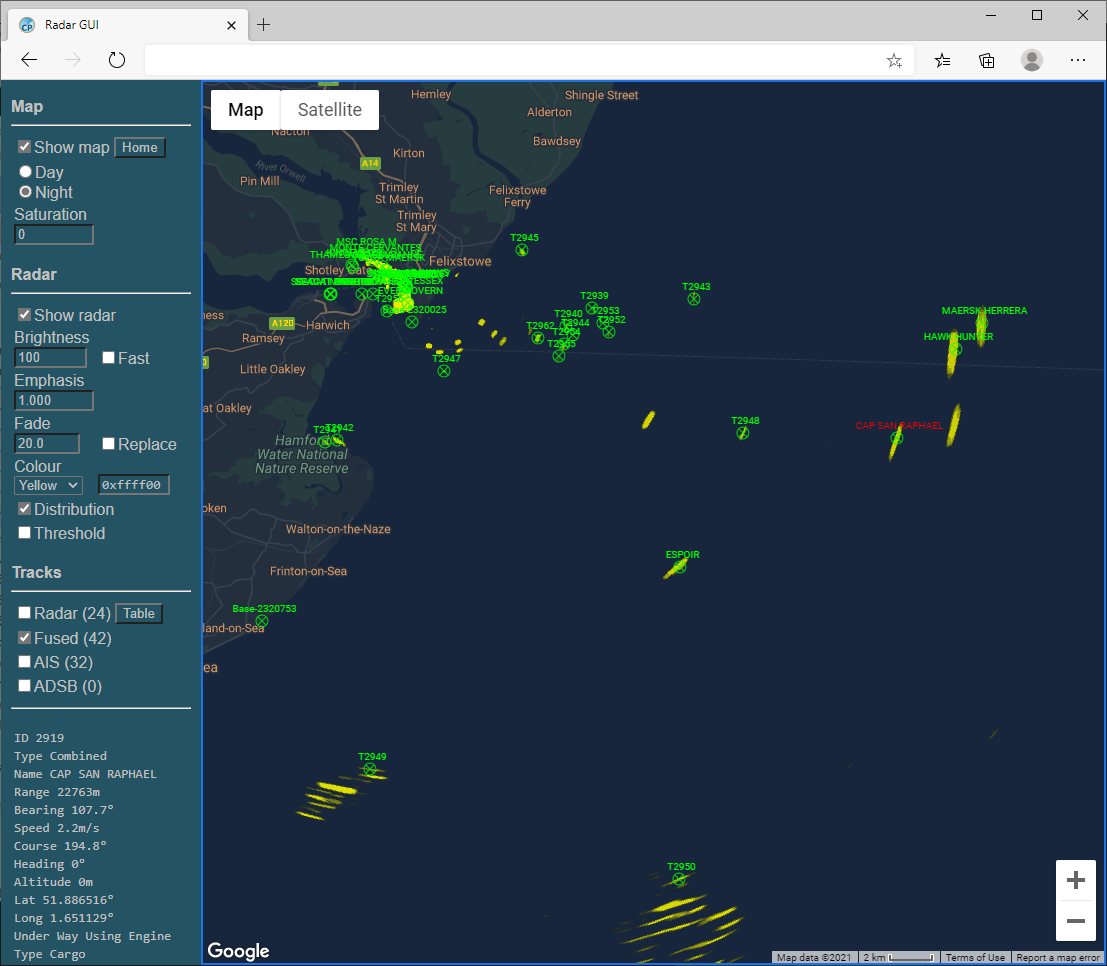The image size is (1107, 966).
Task: Click the T2945 track marker icon
Action: point(521,250)
